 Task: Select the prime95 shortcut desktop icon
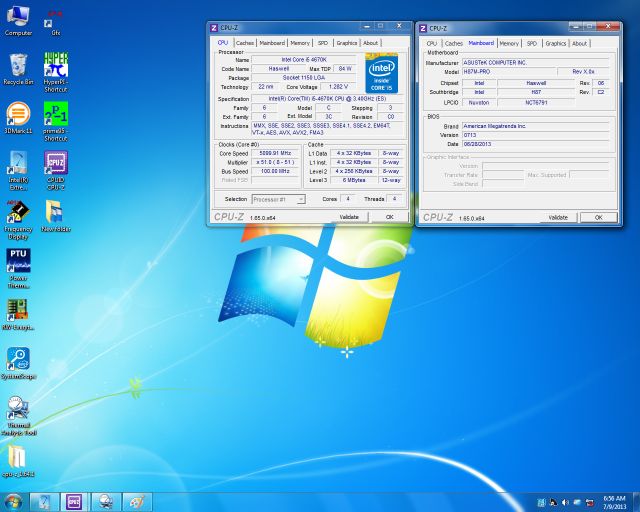(x=56, y=115)
